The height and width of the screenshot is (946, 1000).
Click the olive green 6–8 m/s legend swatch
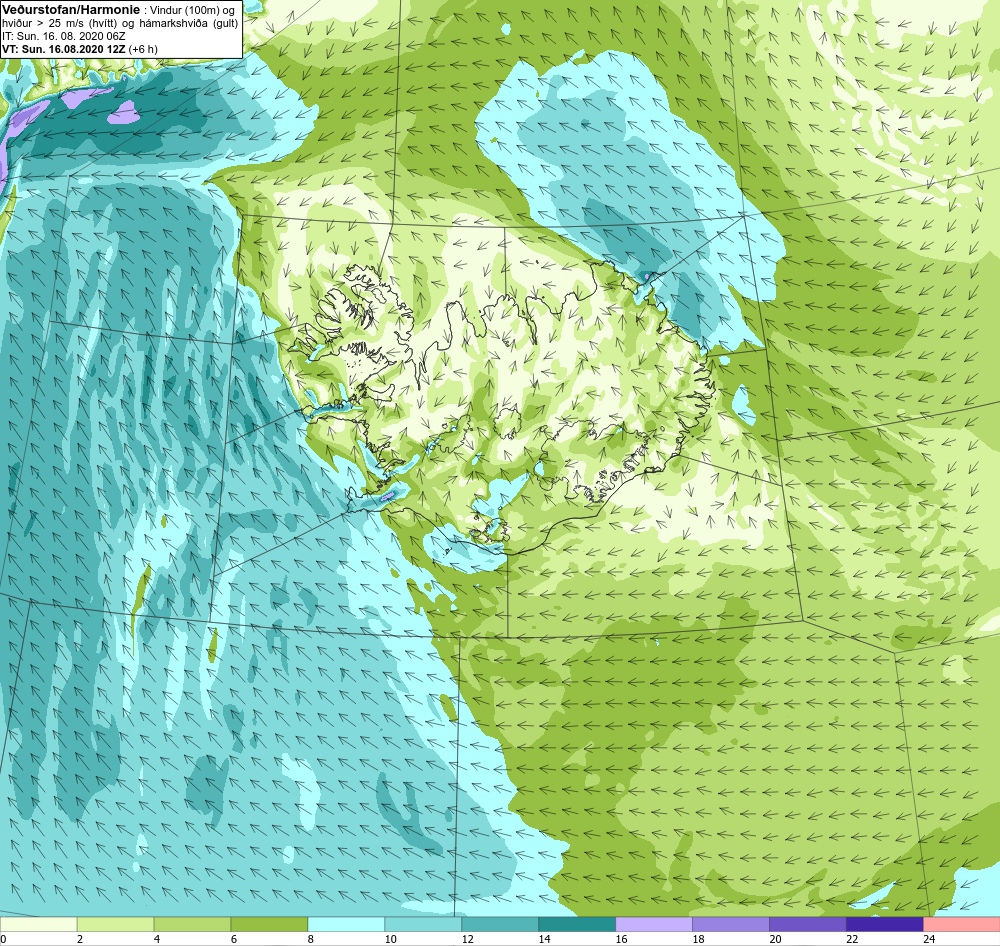(x=269, y=924)
